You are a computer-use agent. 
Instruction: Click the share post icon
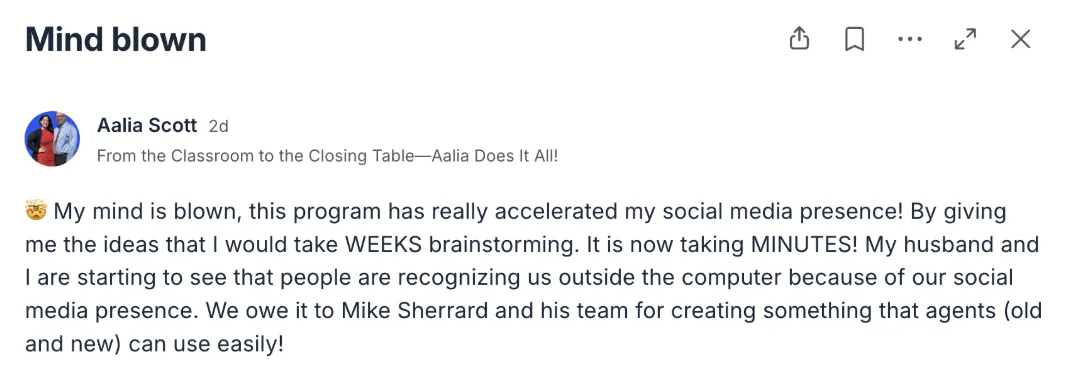coord(799,39)
